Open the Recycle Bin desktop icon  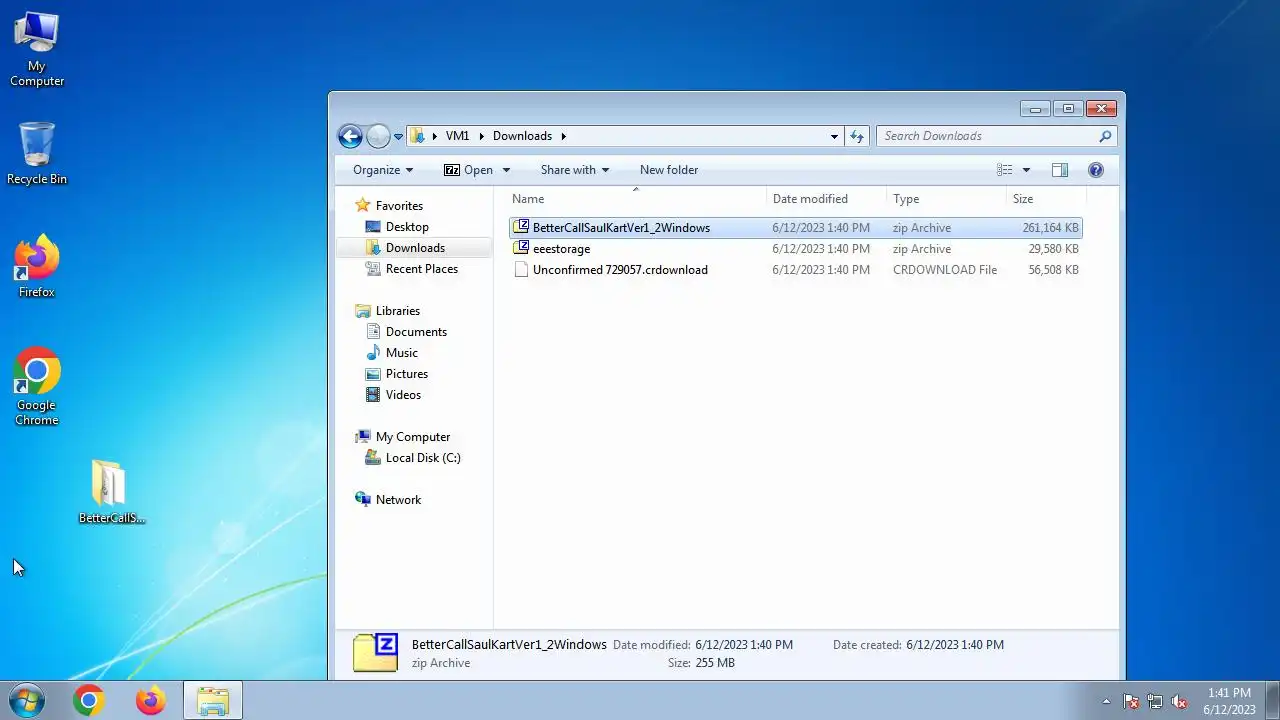37,153
